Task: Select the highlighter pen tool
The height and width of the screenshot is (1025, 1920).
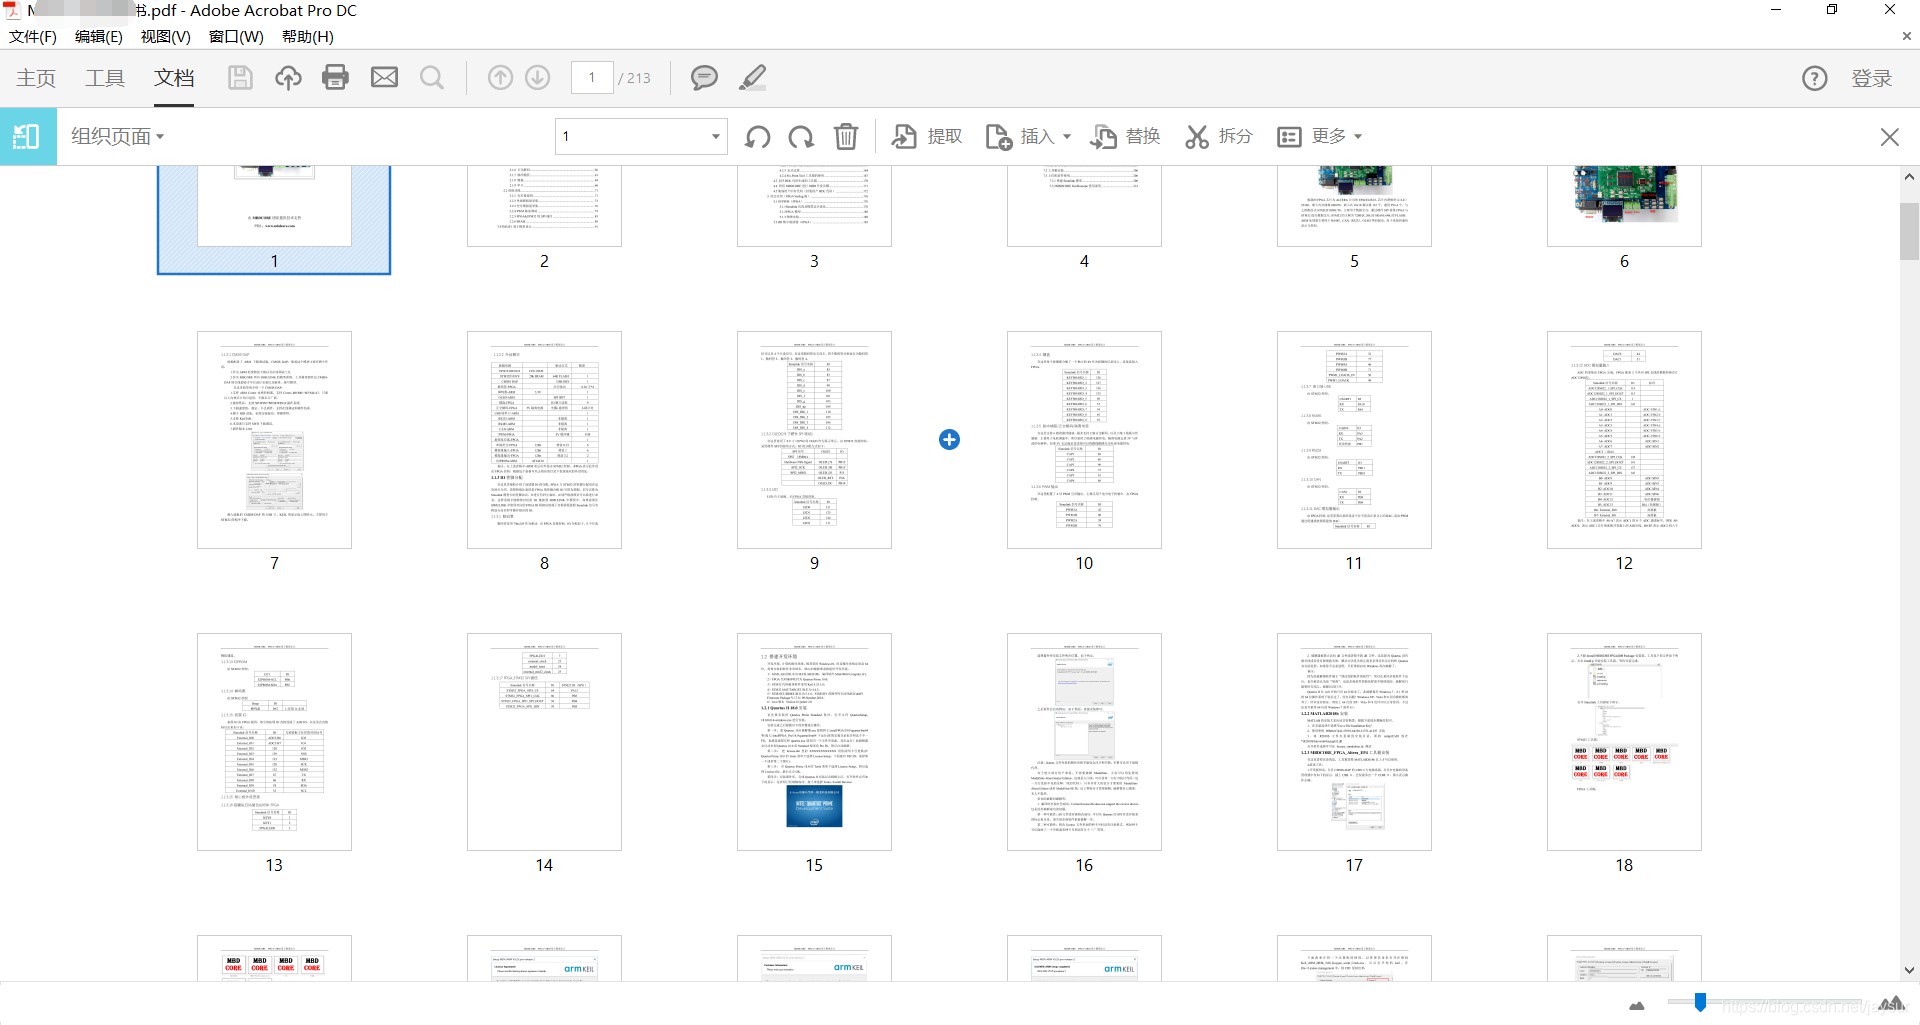Action: [x=752, y=78]
